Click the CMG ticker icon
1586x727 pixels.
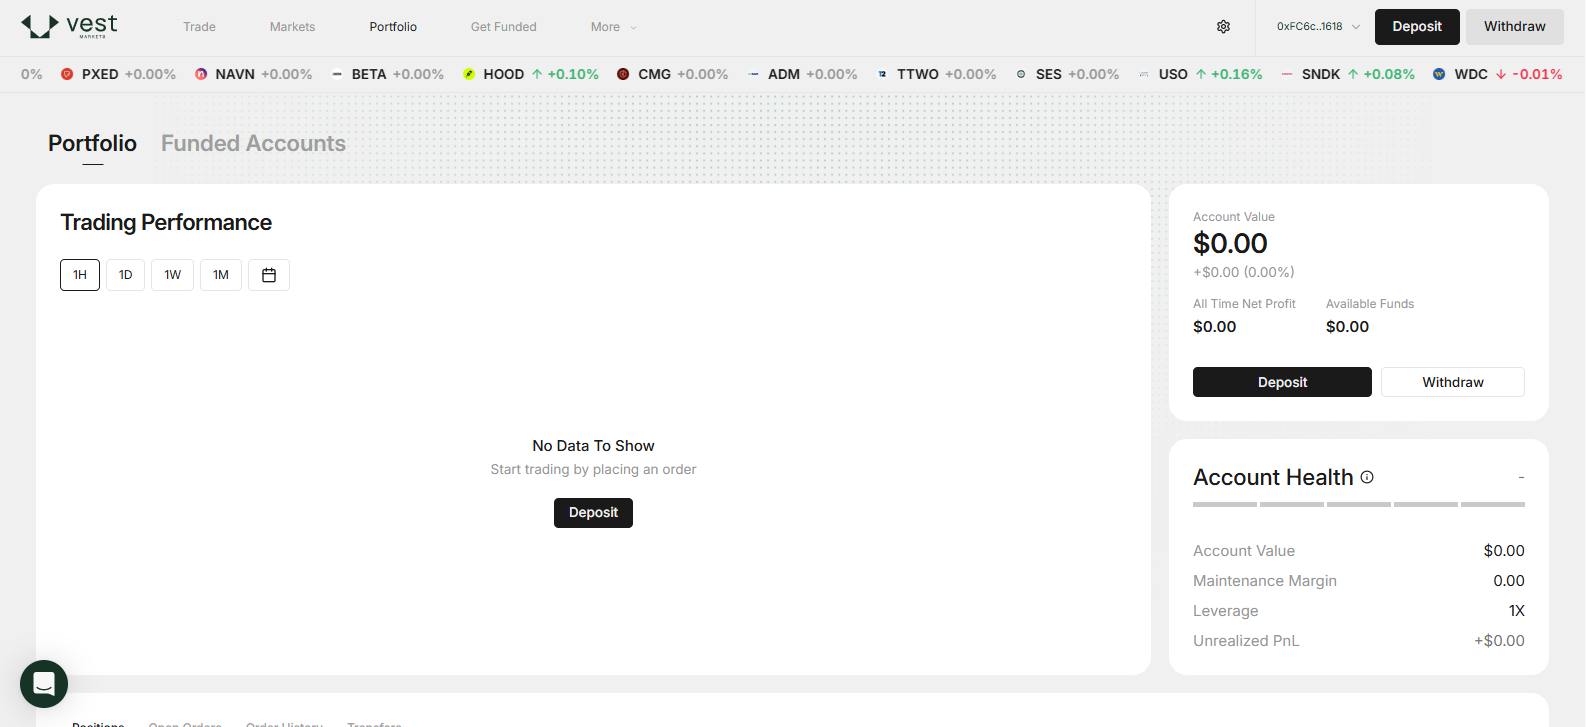click(x=623, y=74)
